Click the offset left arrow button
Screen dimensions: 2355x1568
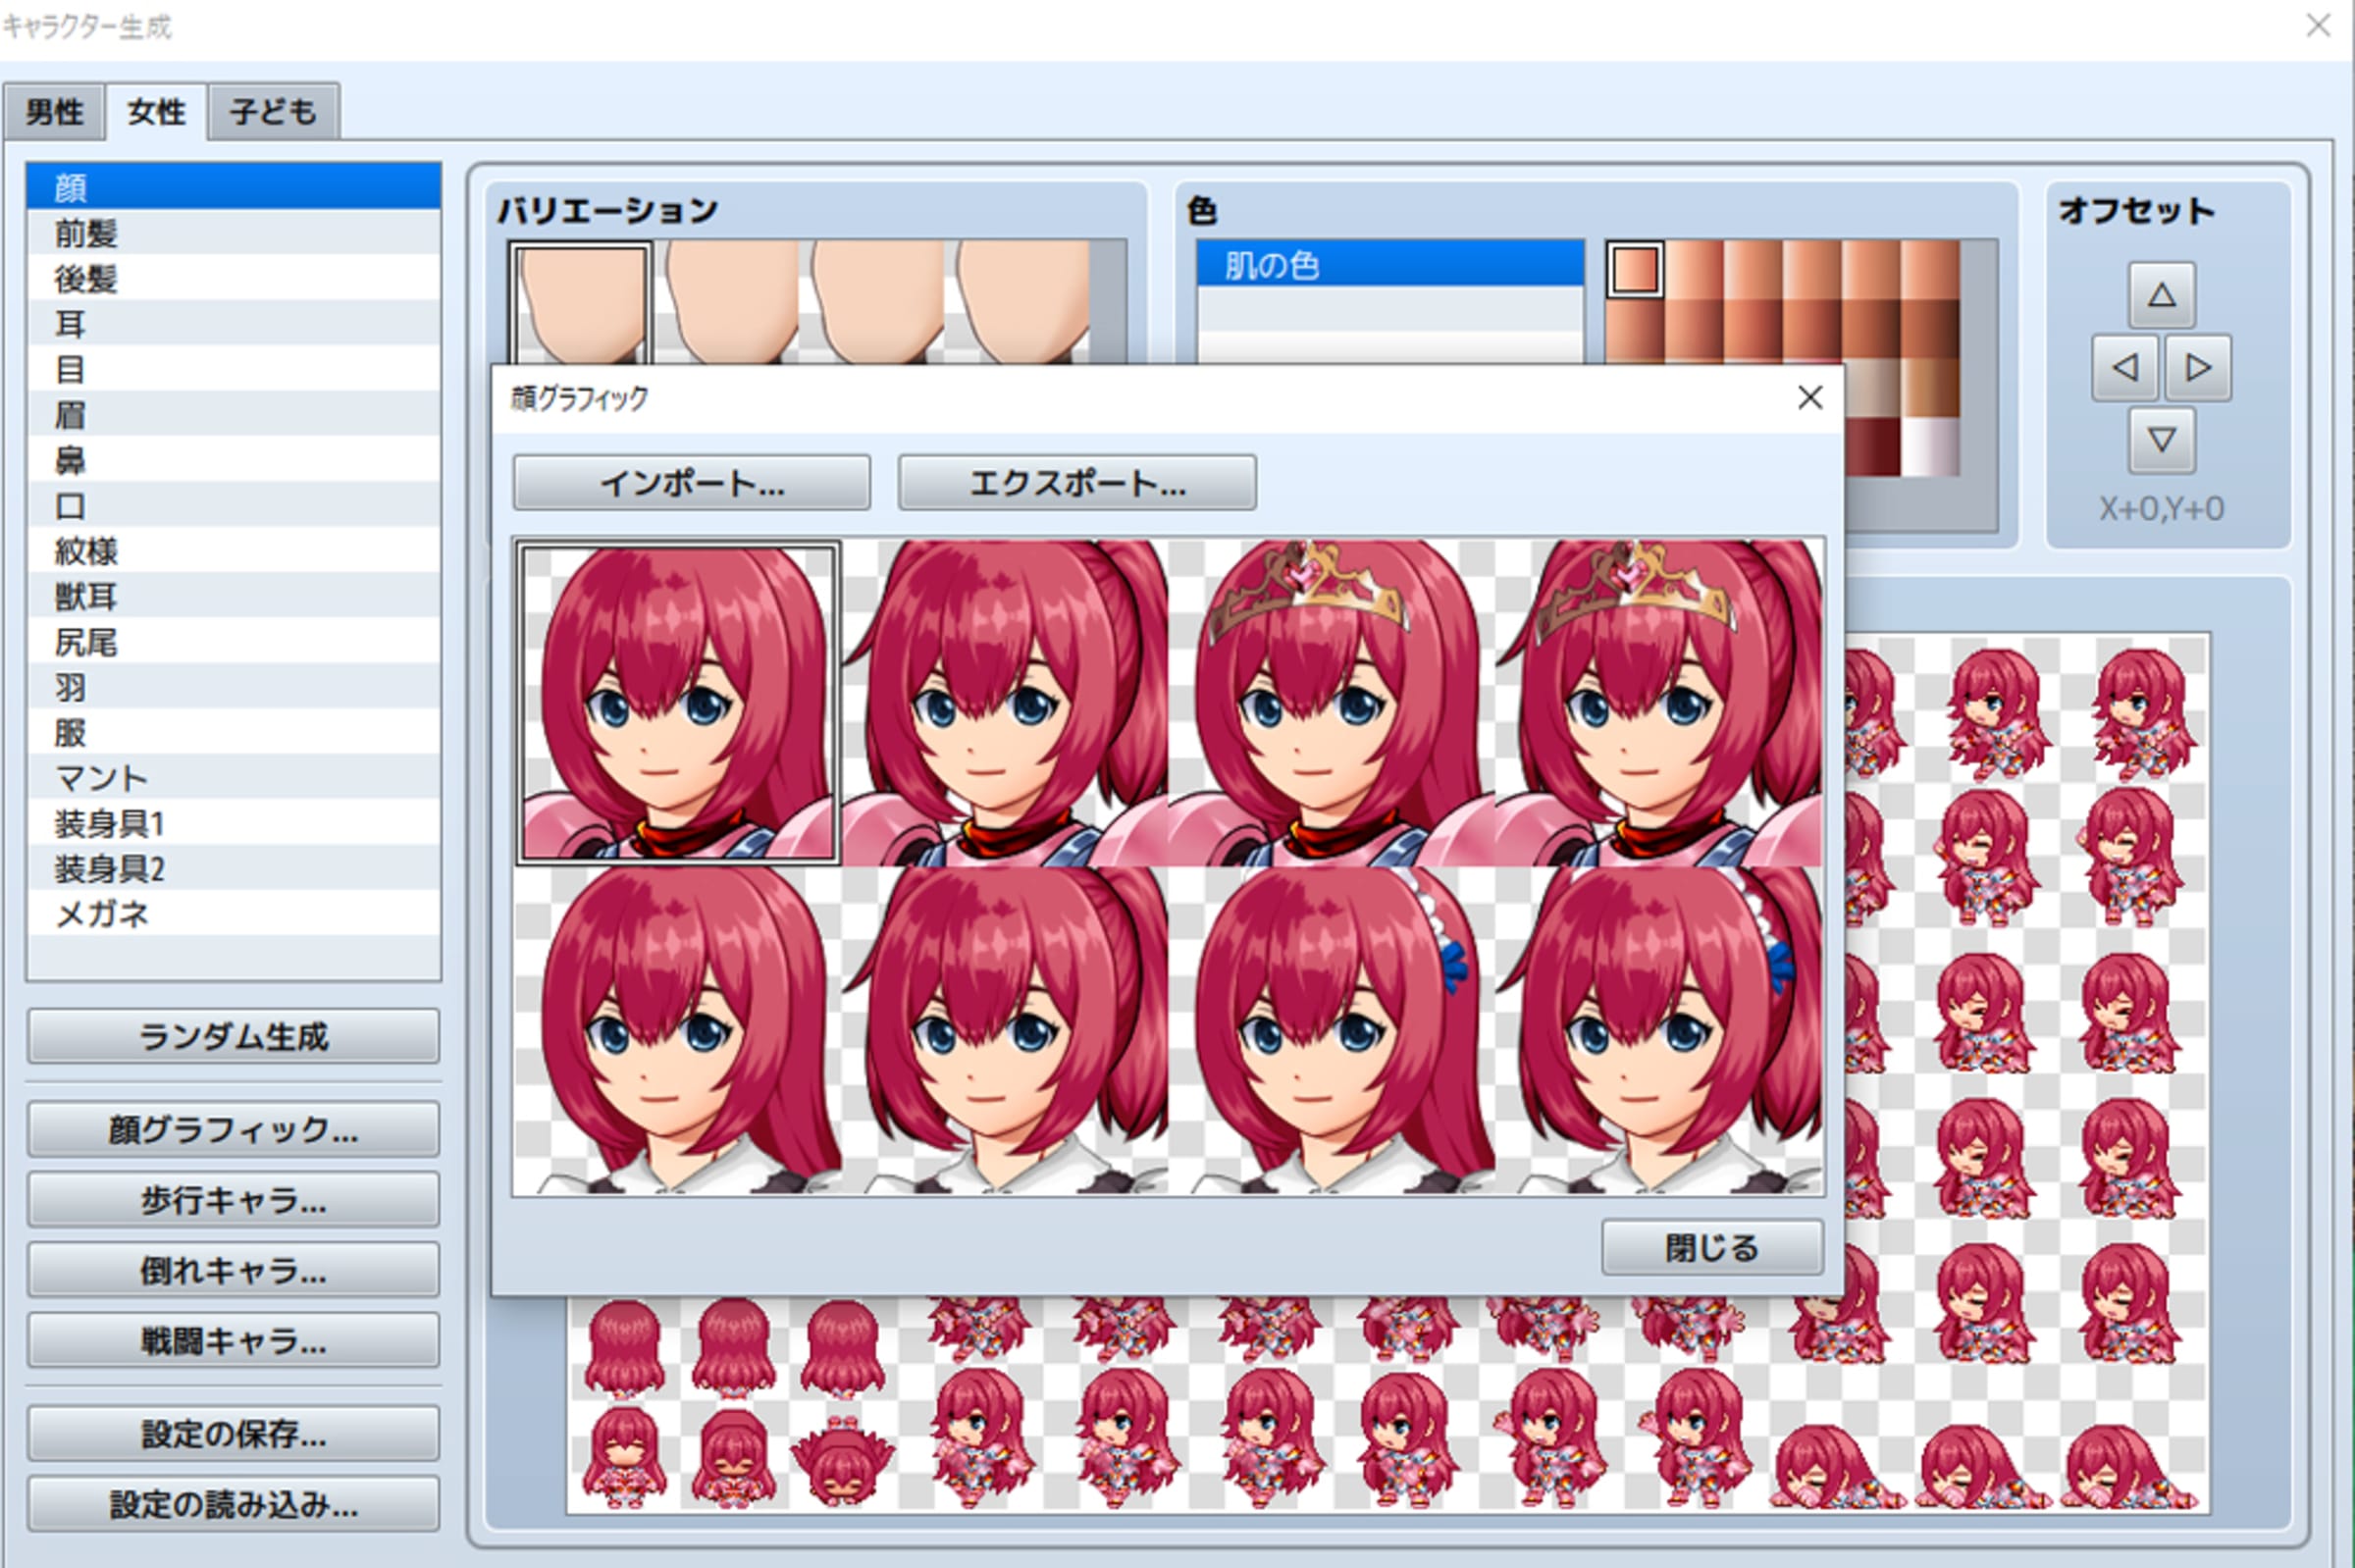click(x=2124, y=368)
